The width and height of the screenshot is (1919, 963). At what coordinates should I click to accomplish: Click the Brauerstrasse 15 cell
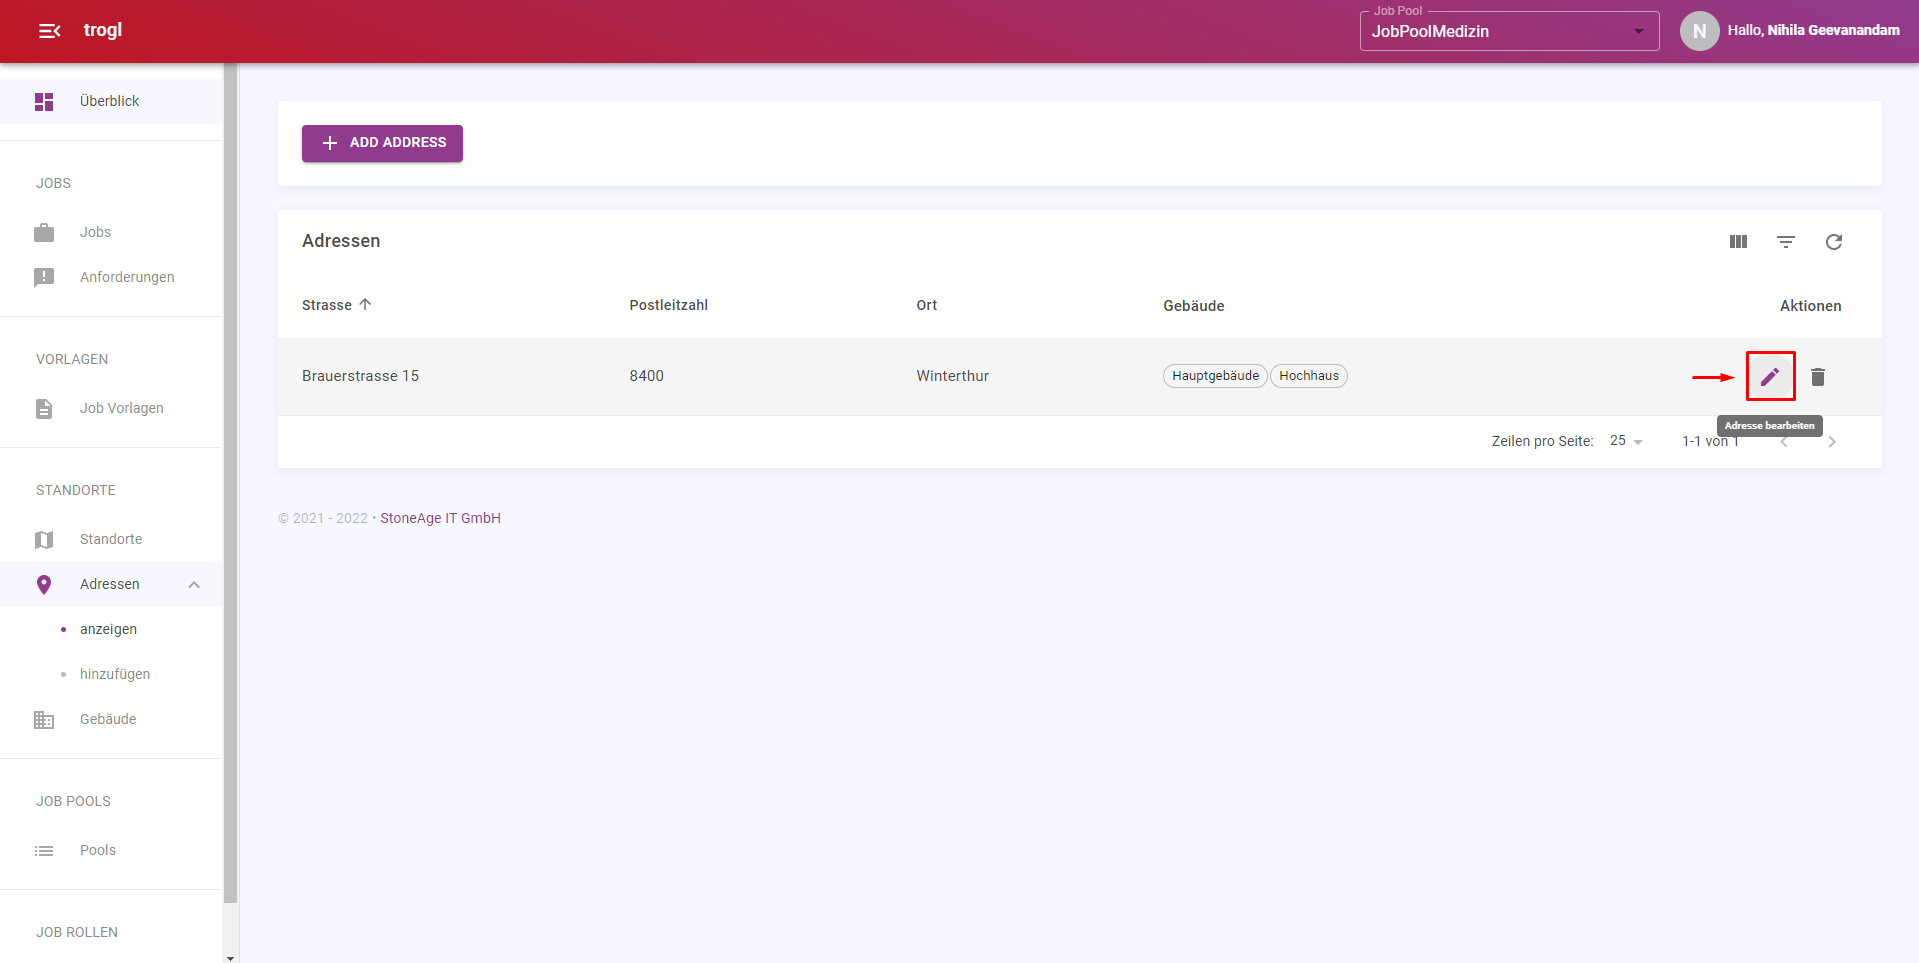coord(360,376)
